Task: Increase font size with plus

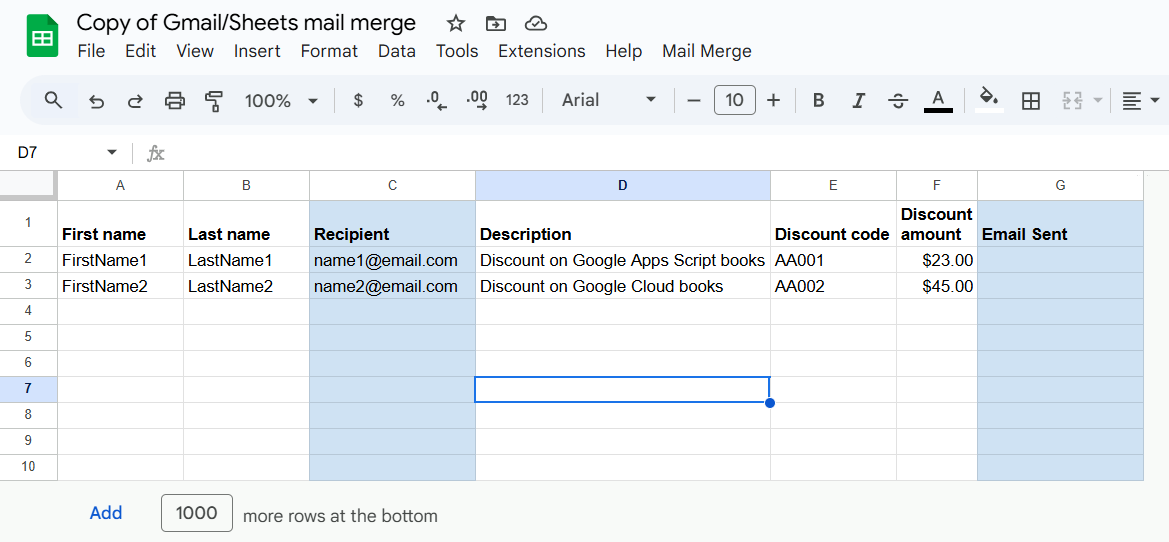Action: (x=774, y=101)
